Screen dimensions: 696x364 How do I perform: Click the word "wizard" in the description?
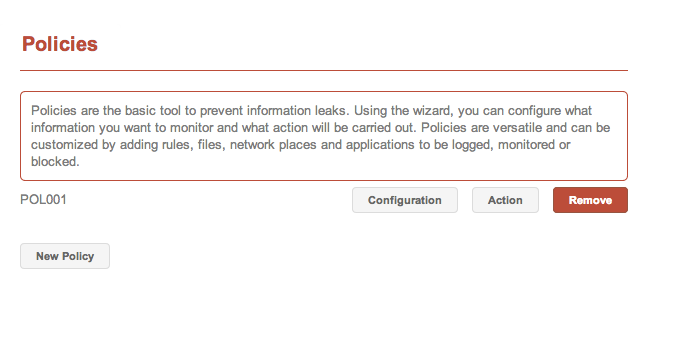[x=432, y=111]
